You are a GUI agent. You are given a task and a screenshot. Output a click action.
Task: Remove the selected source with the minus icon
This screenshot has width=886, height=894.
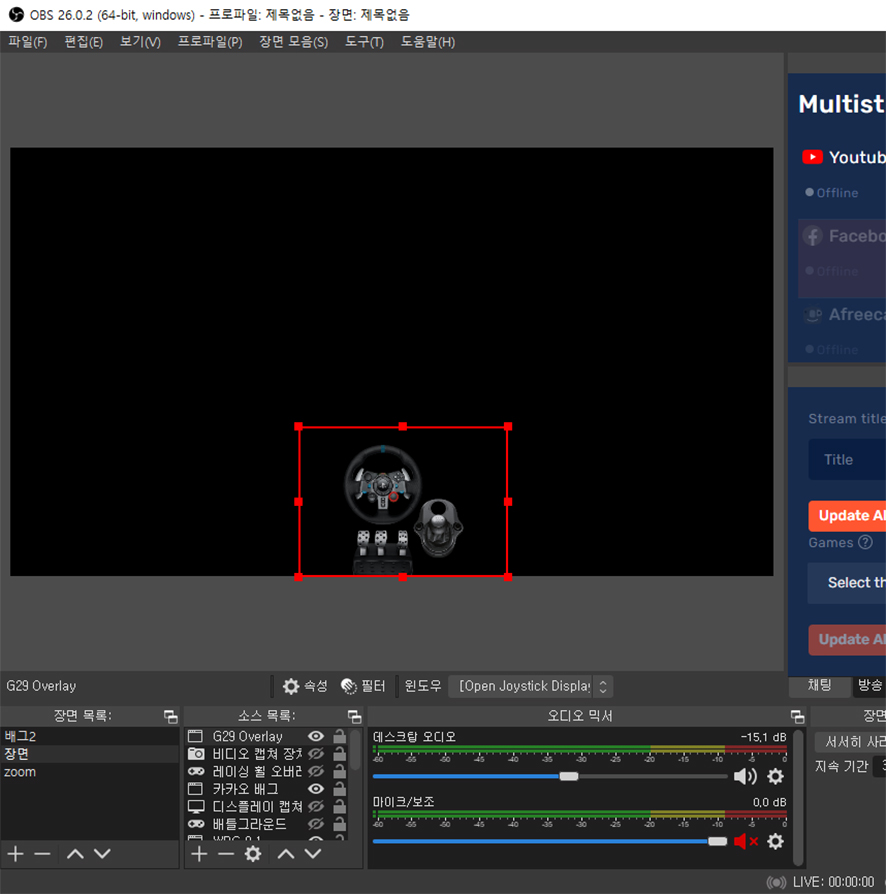(226, 854)
